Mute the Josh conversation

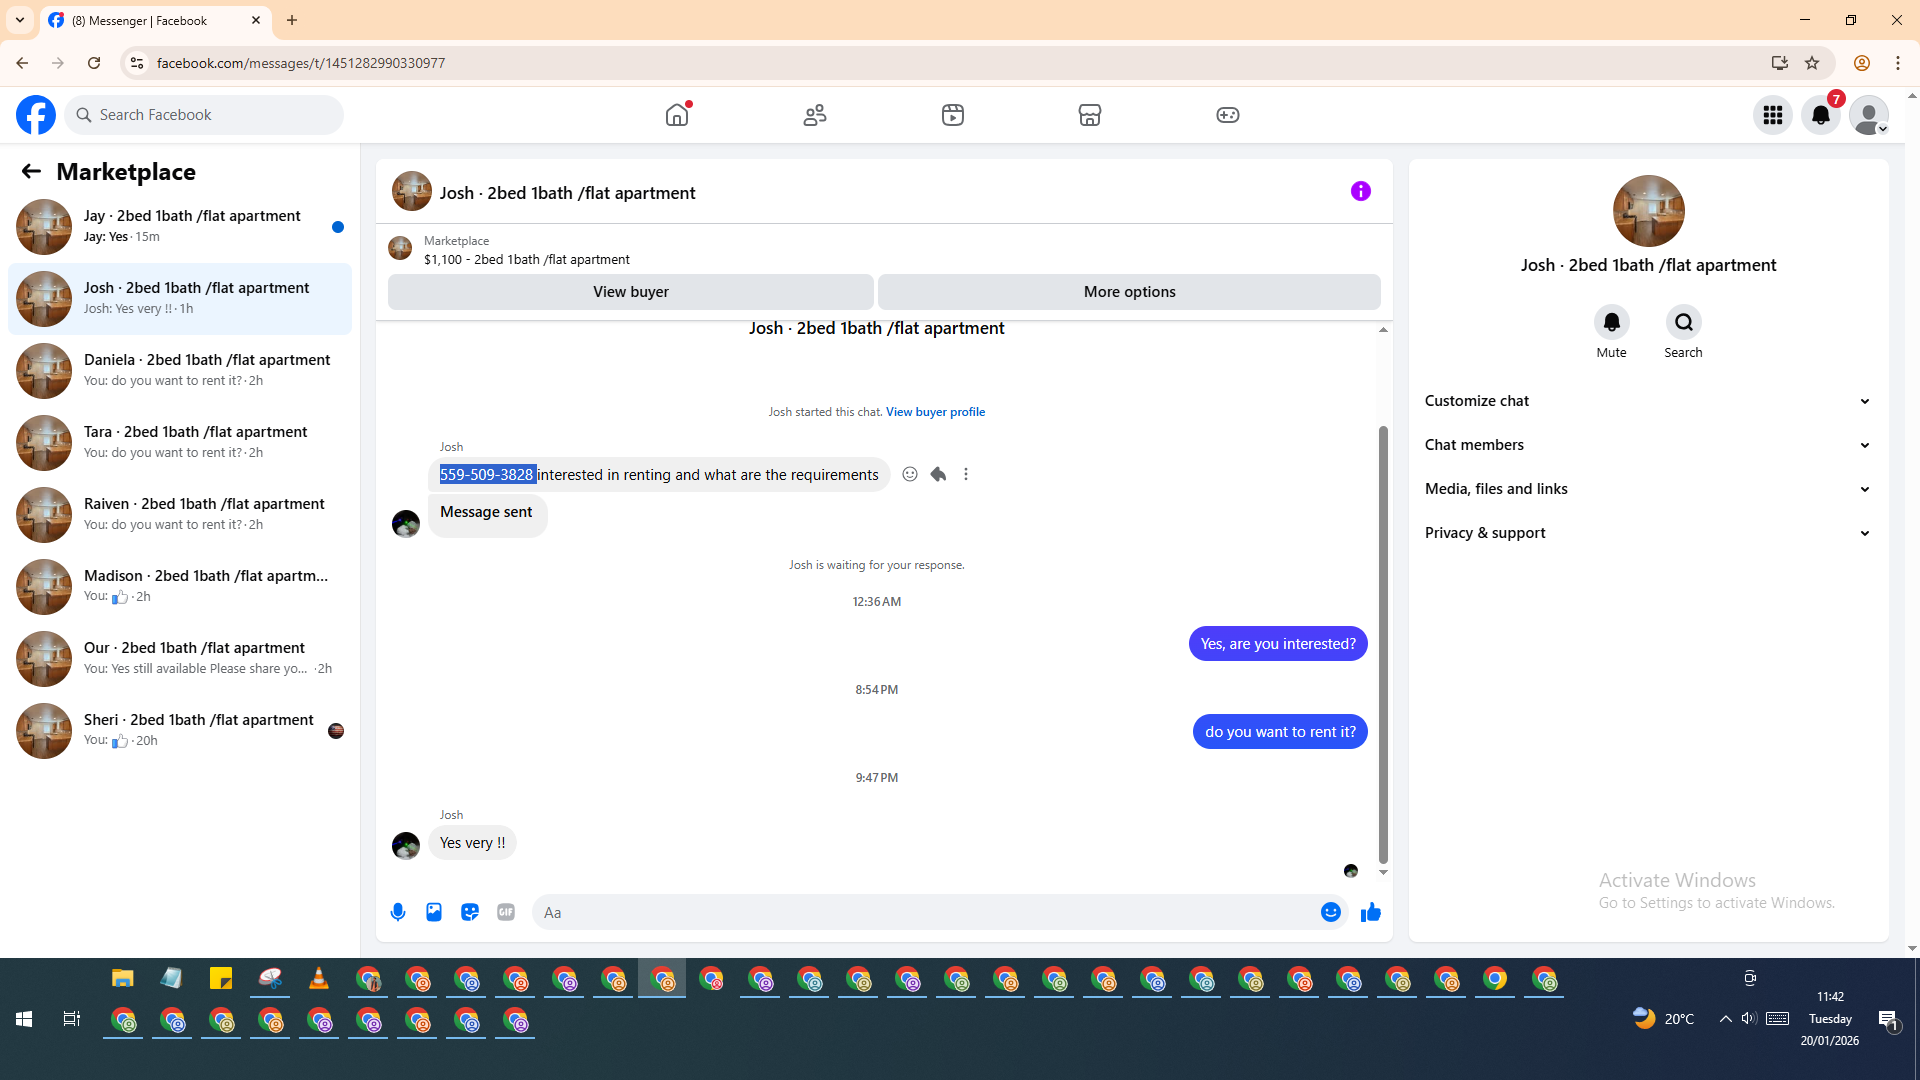pos(1611,322)
